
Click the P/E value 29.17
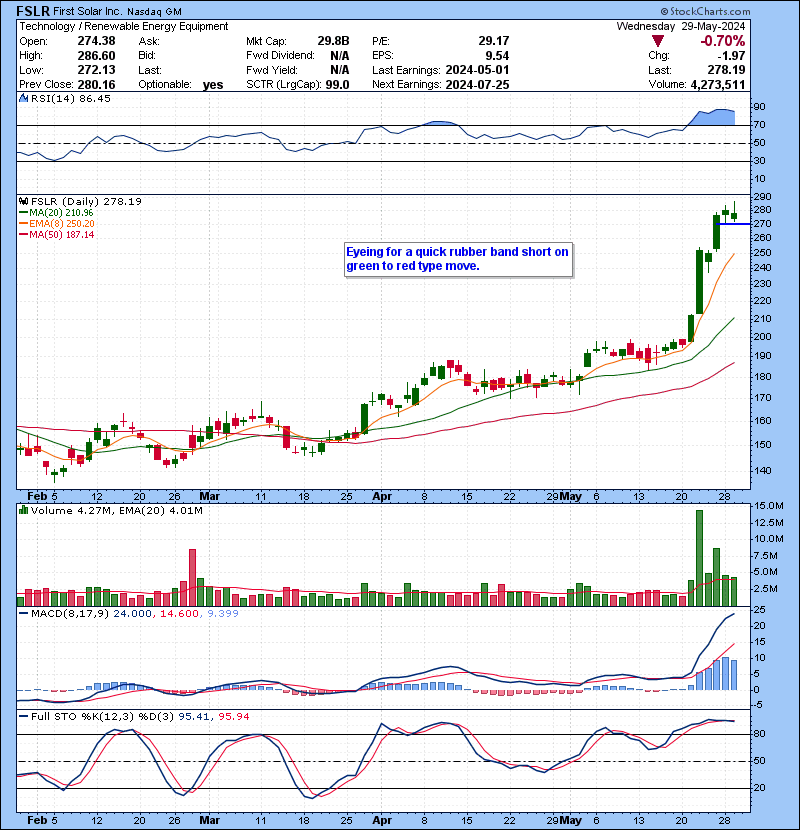tap(494, 41)
